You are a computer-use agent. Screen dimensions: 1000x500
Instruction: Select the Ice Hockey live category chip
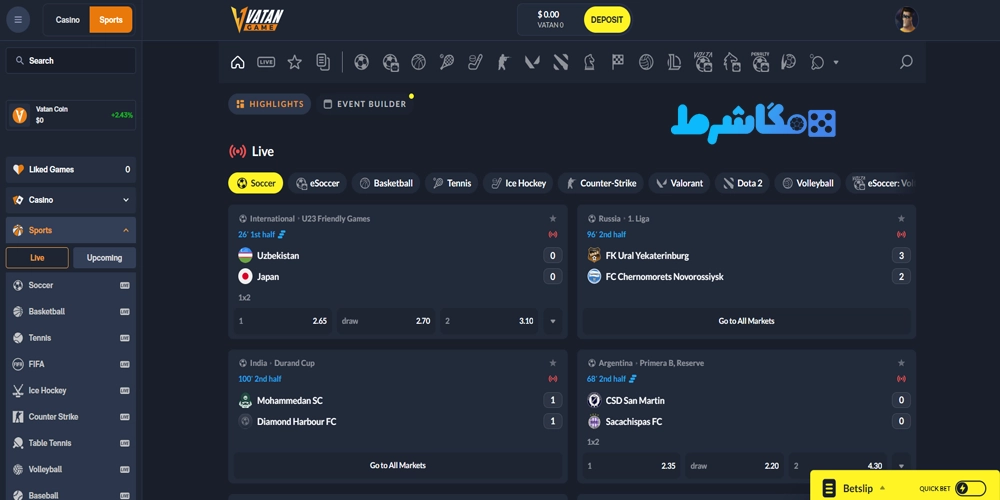(518, 183)
